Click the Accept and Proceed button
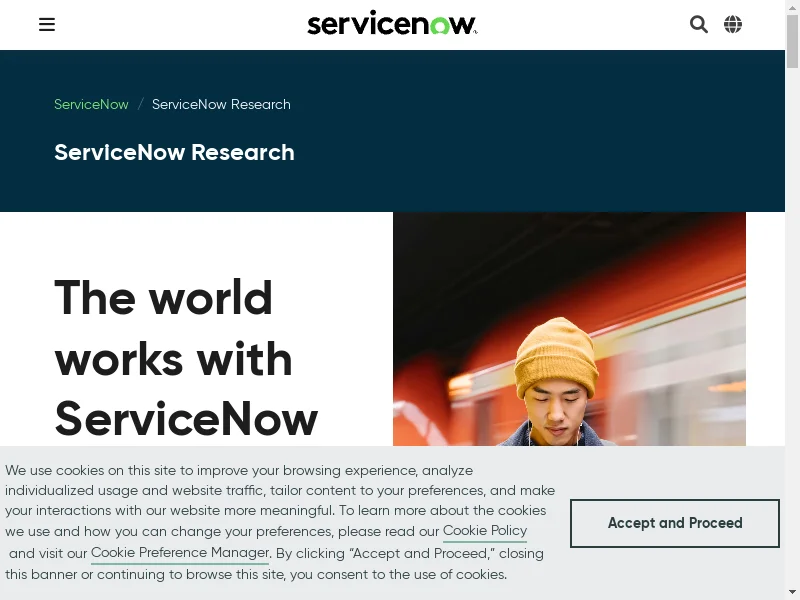This screenshot has height=600, width=800. pyautogui.click(x=674, y=523)
